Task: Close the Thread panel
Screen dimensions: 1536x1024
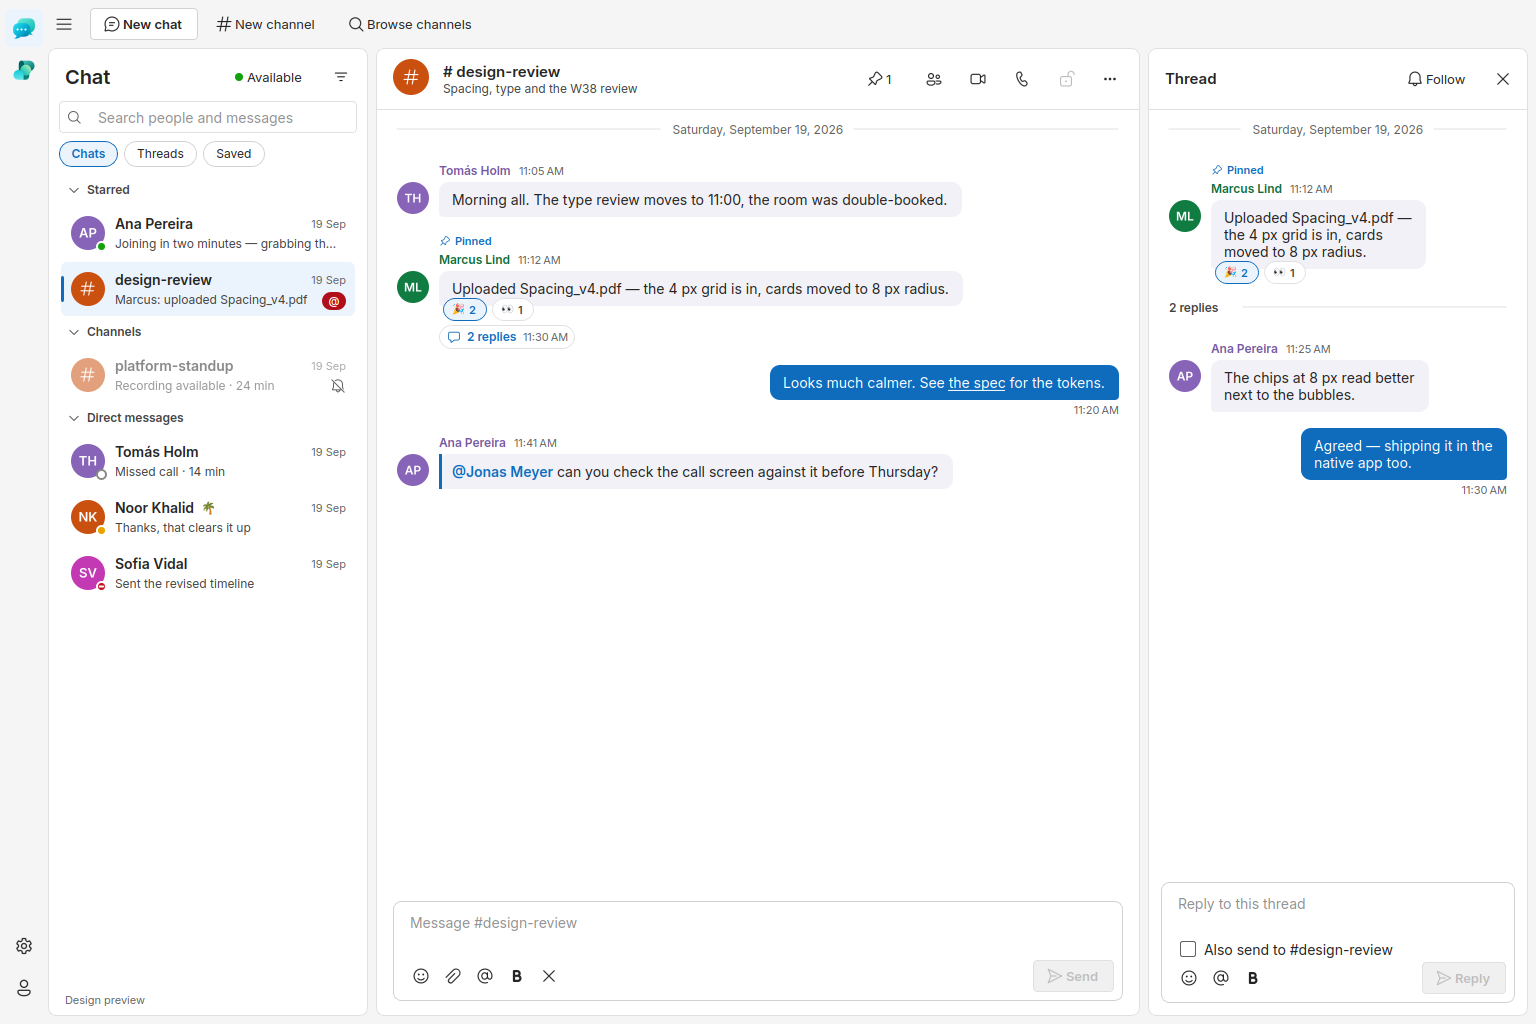Action: [x=1503, y=79]
